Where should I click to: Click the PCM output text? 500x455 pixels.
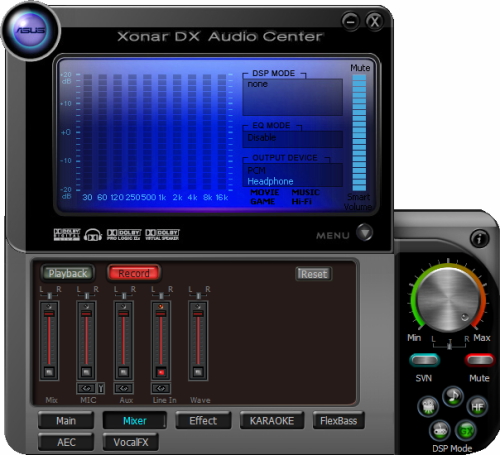[x=257, y=171]
